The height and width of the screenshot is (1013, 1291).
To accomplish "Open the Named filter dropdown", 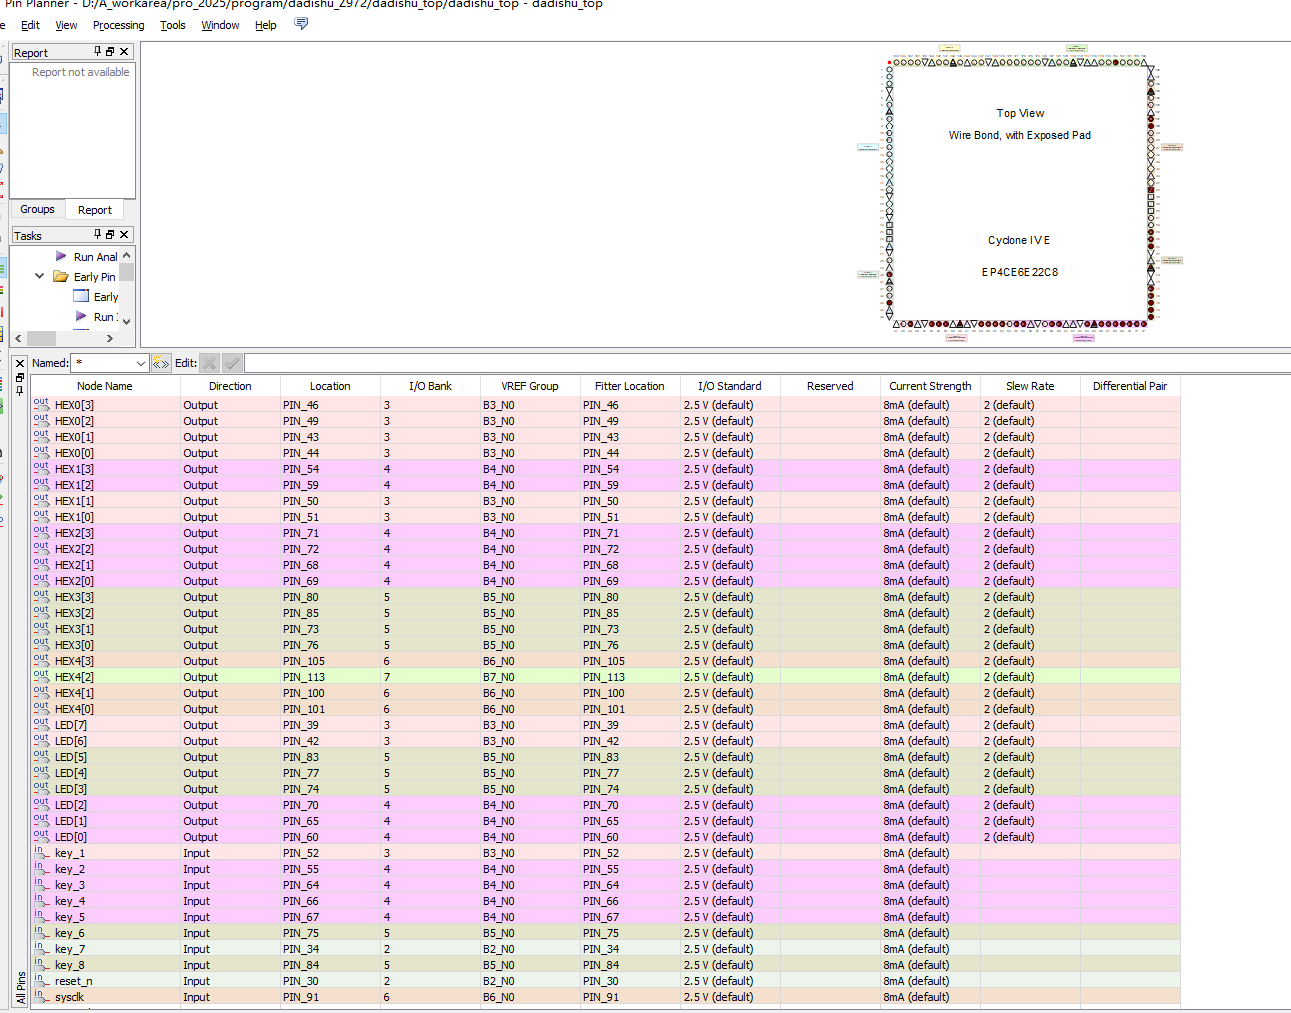I will click(x=140, y=363).
